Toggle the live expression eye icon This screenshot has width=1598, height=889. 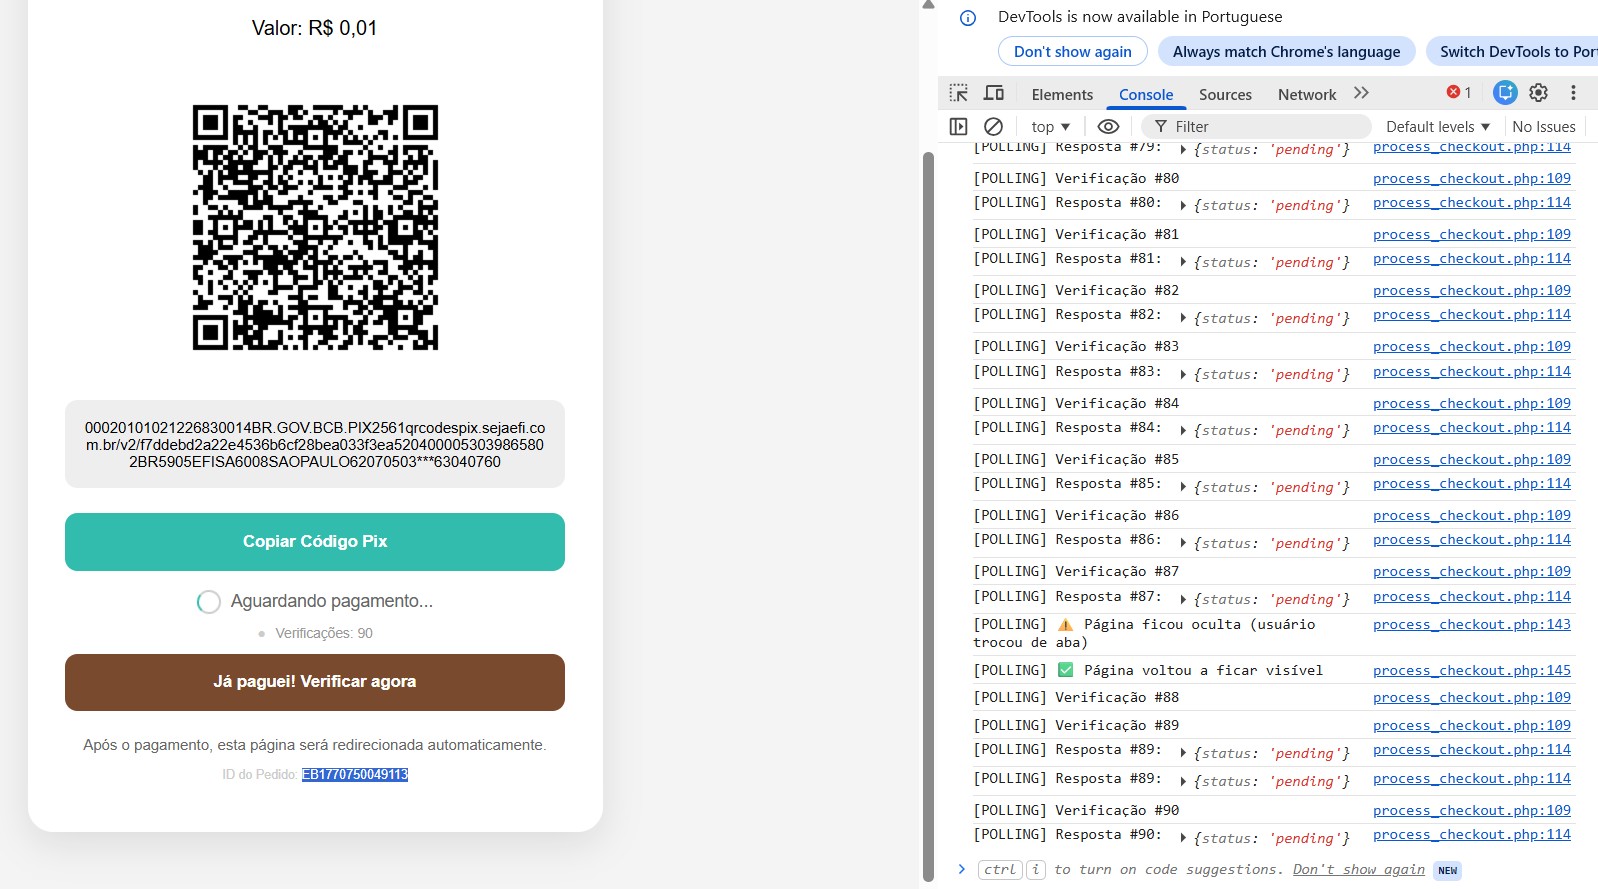click(x=1108, y=126)
